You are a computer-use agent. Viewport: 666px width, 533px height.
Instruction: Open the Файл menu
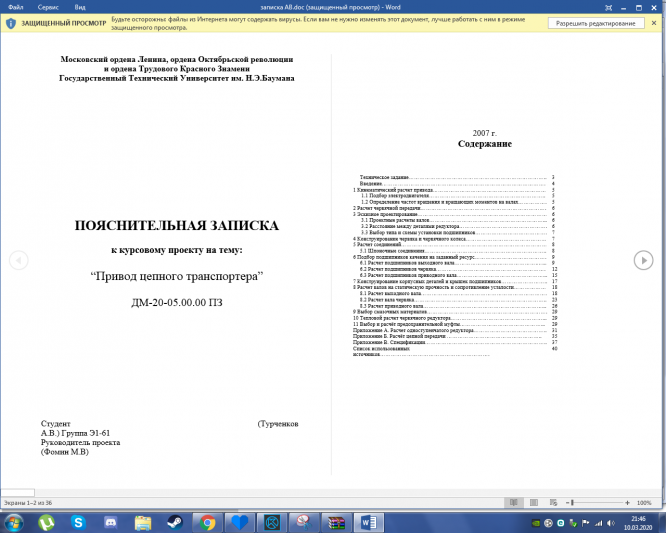point(16,7)
